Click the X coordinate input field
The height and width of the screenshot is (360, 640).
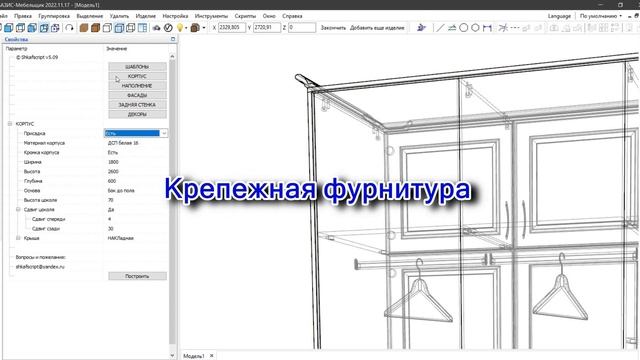tap(232, 27)
